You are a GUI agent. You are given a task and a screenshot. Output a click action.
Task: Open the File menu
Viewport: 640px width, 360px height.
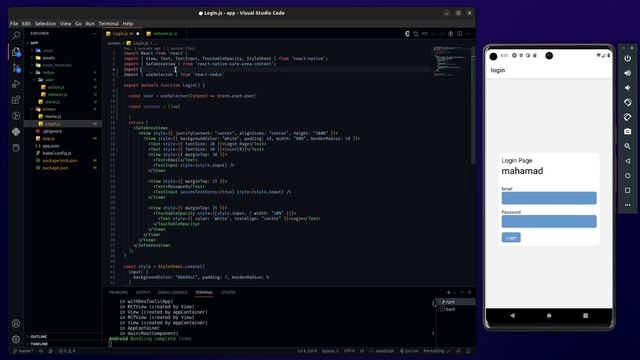pyautogui.click(x=14, y=24)
